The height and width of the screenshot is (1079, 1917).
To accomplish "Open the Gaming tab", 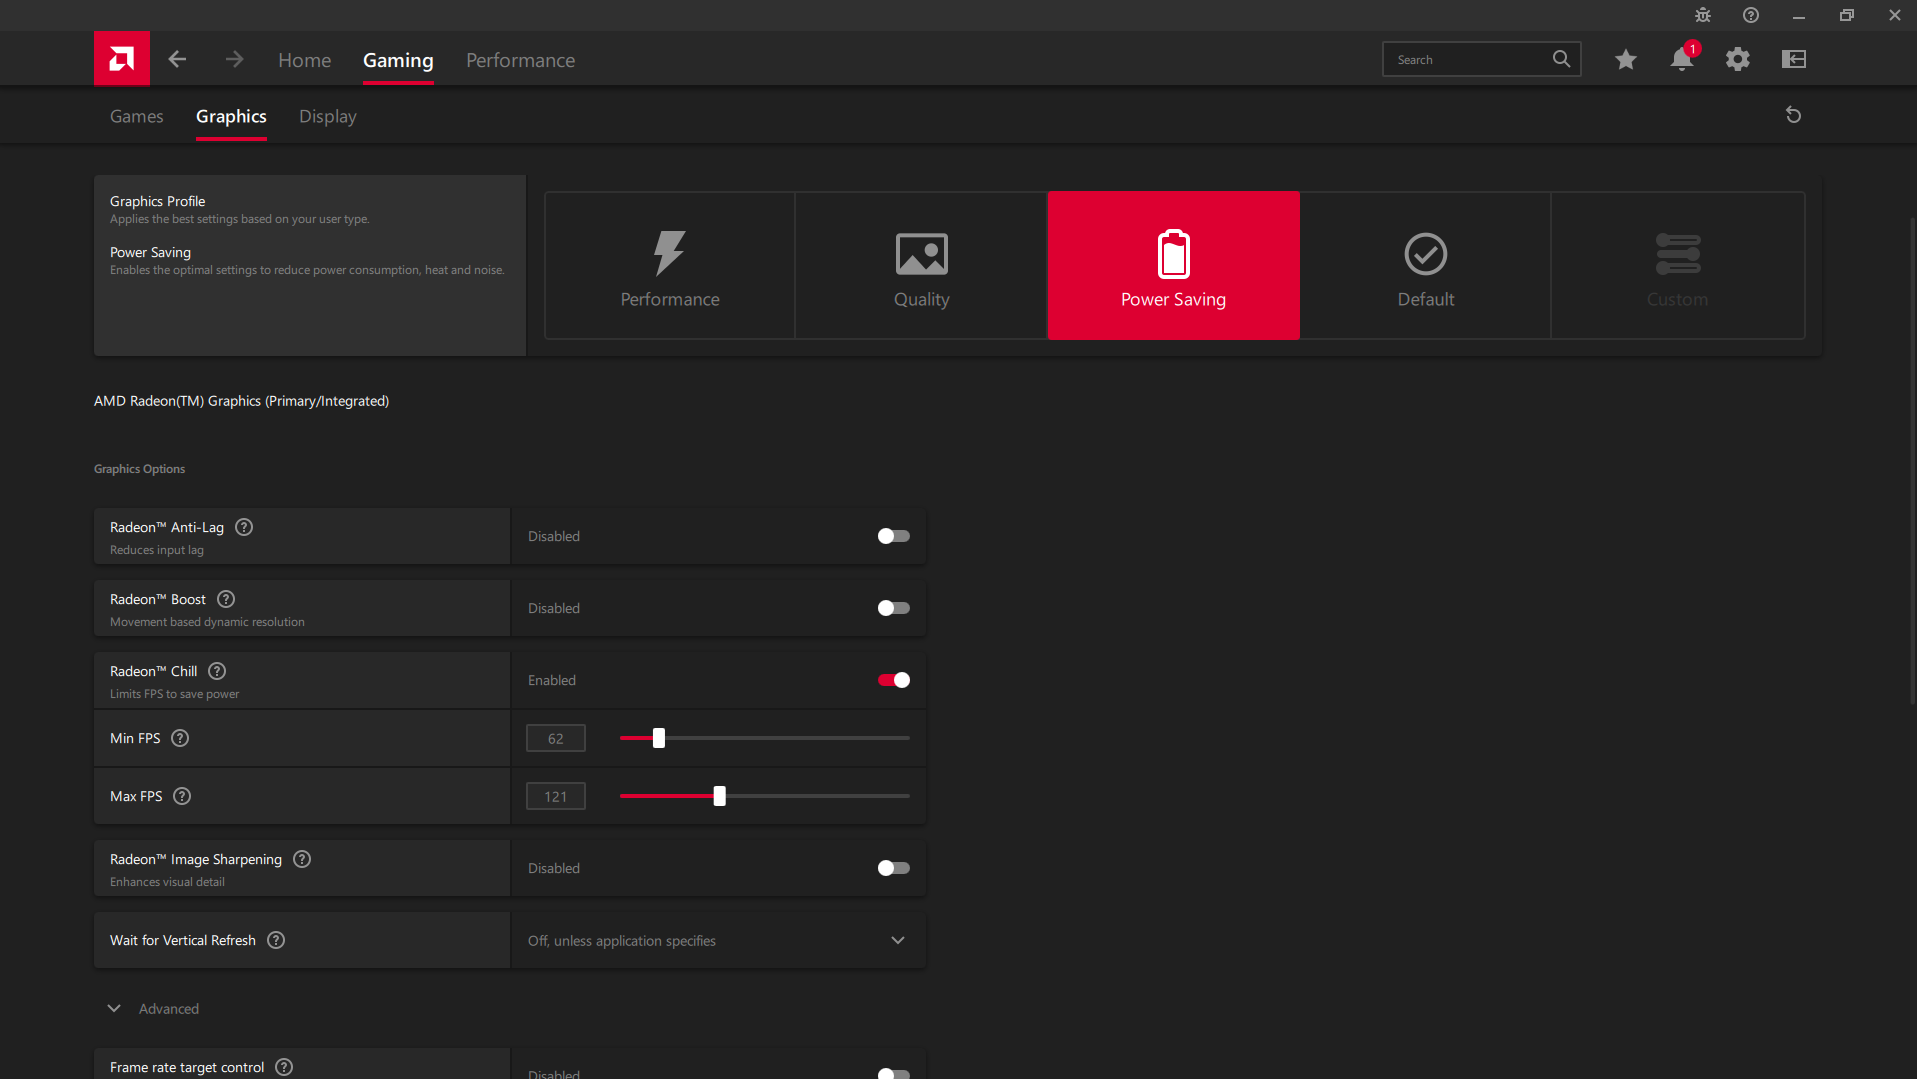I will (398, 60).
